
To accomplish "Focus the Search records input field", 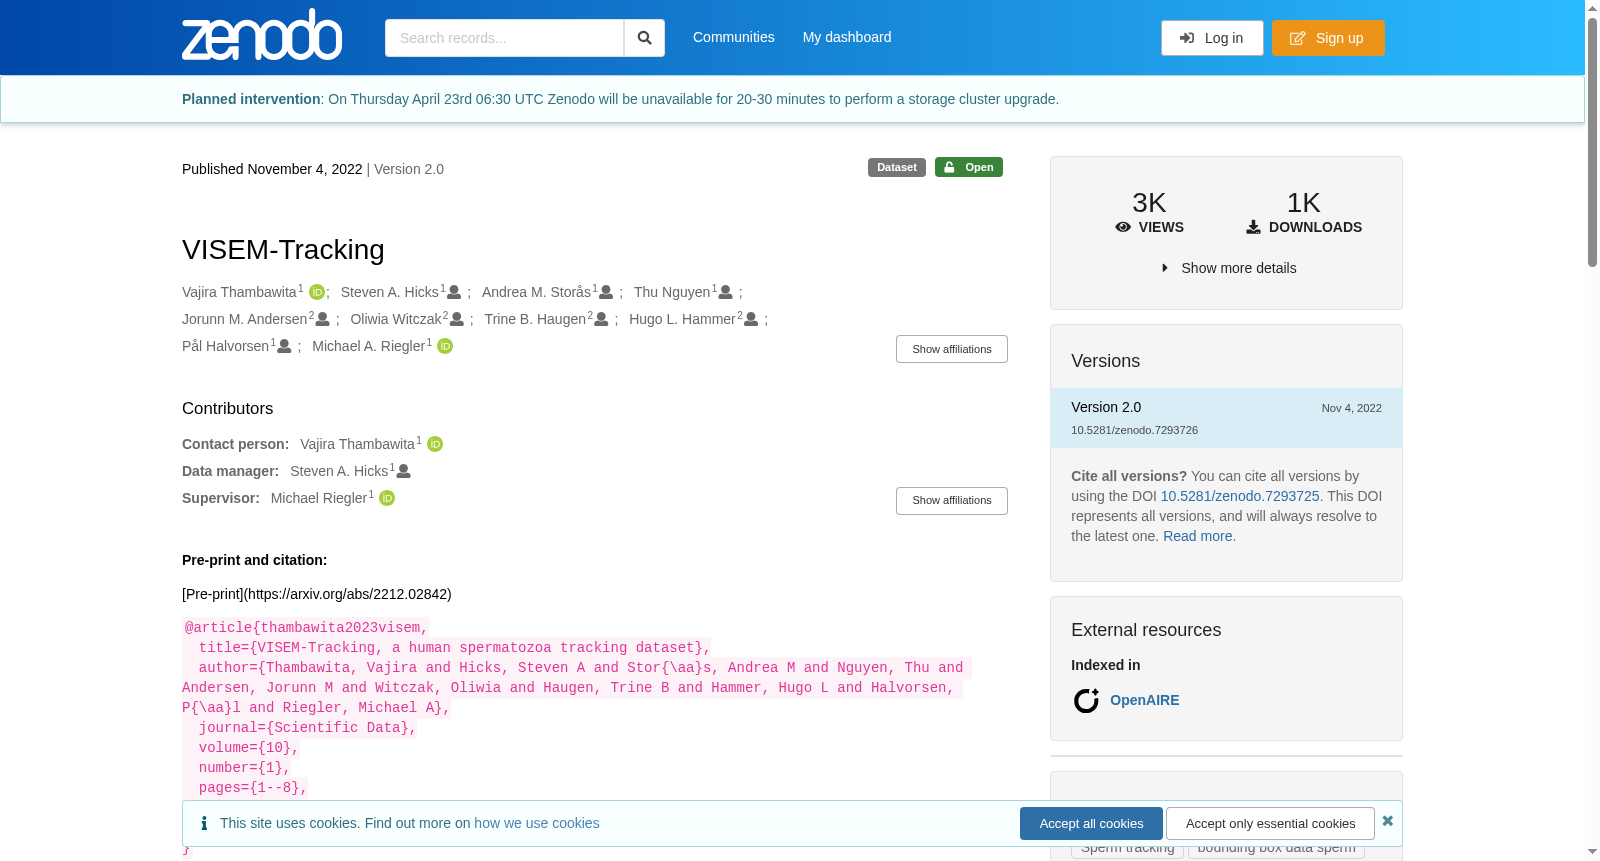I will pos(504,38).
